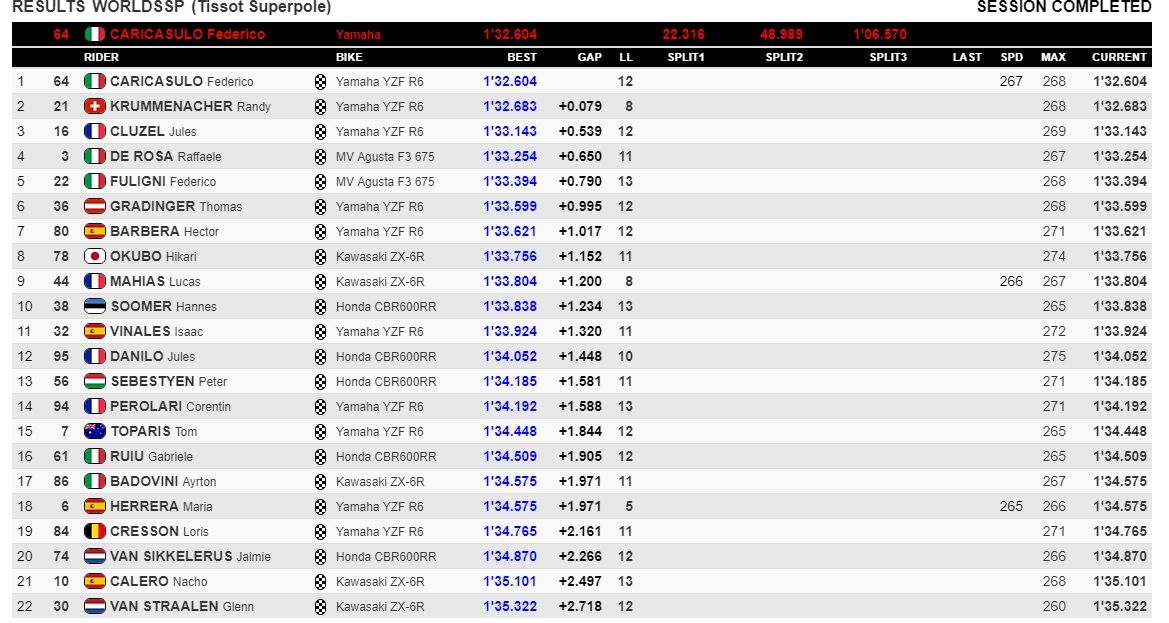Click the Spanish flag beside HERRERA Maria
Viewport: 1169px width, 623px height.
pyautogui.click(x=95, y=507)
